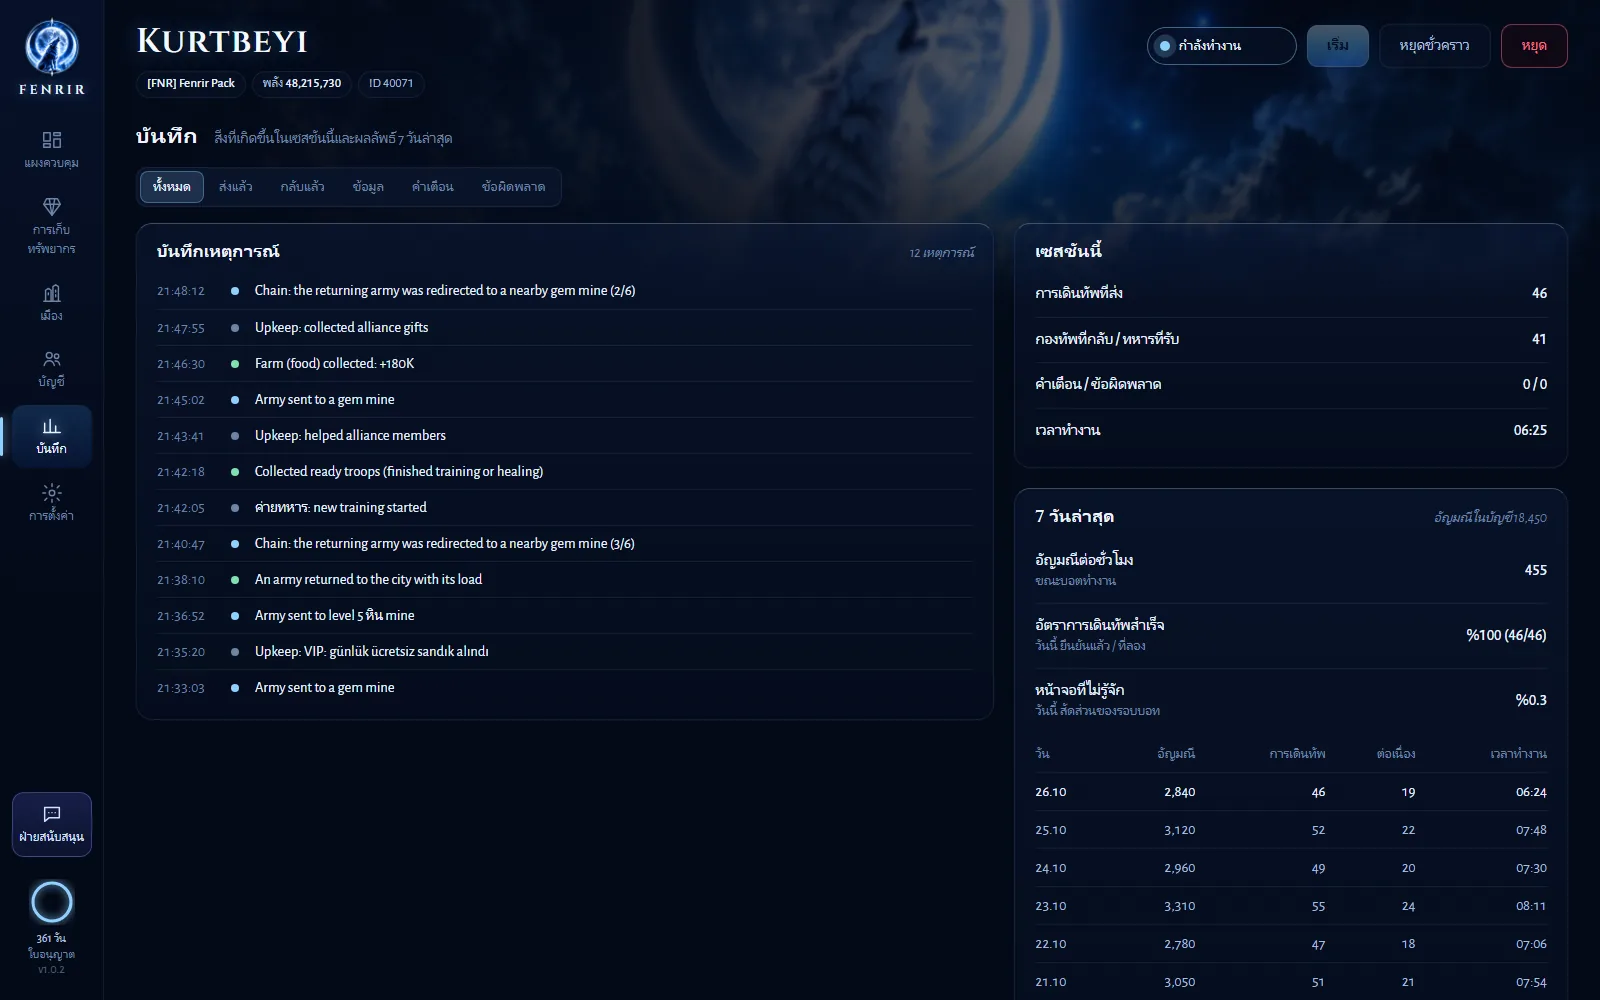Open บัญชี accounts icon
Screen dimensions: 1600x1000
[x=51, y=368]
